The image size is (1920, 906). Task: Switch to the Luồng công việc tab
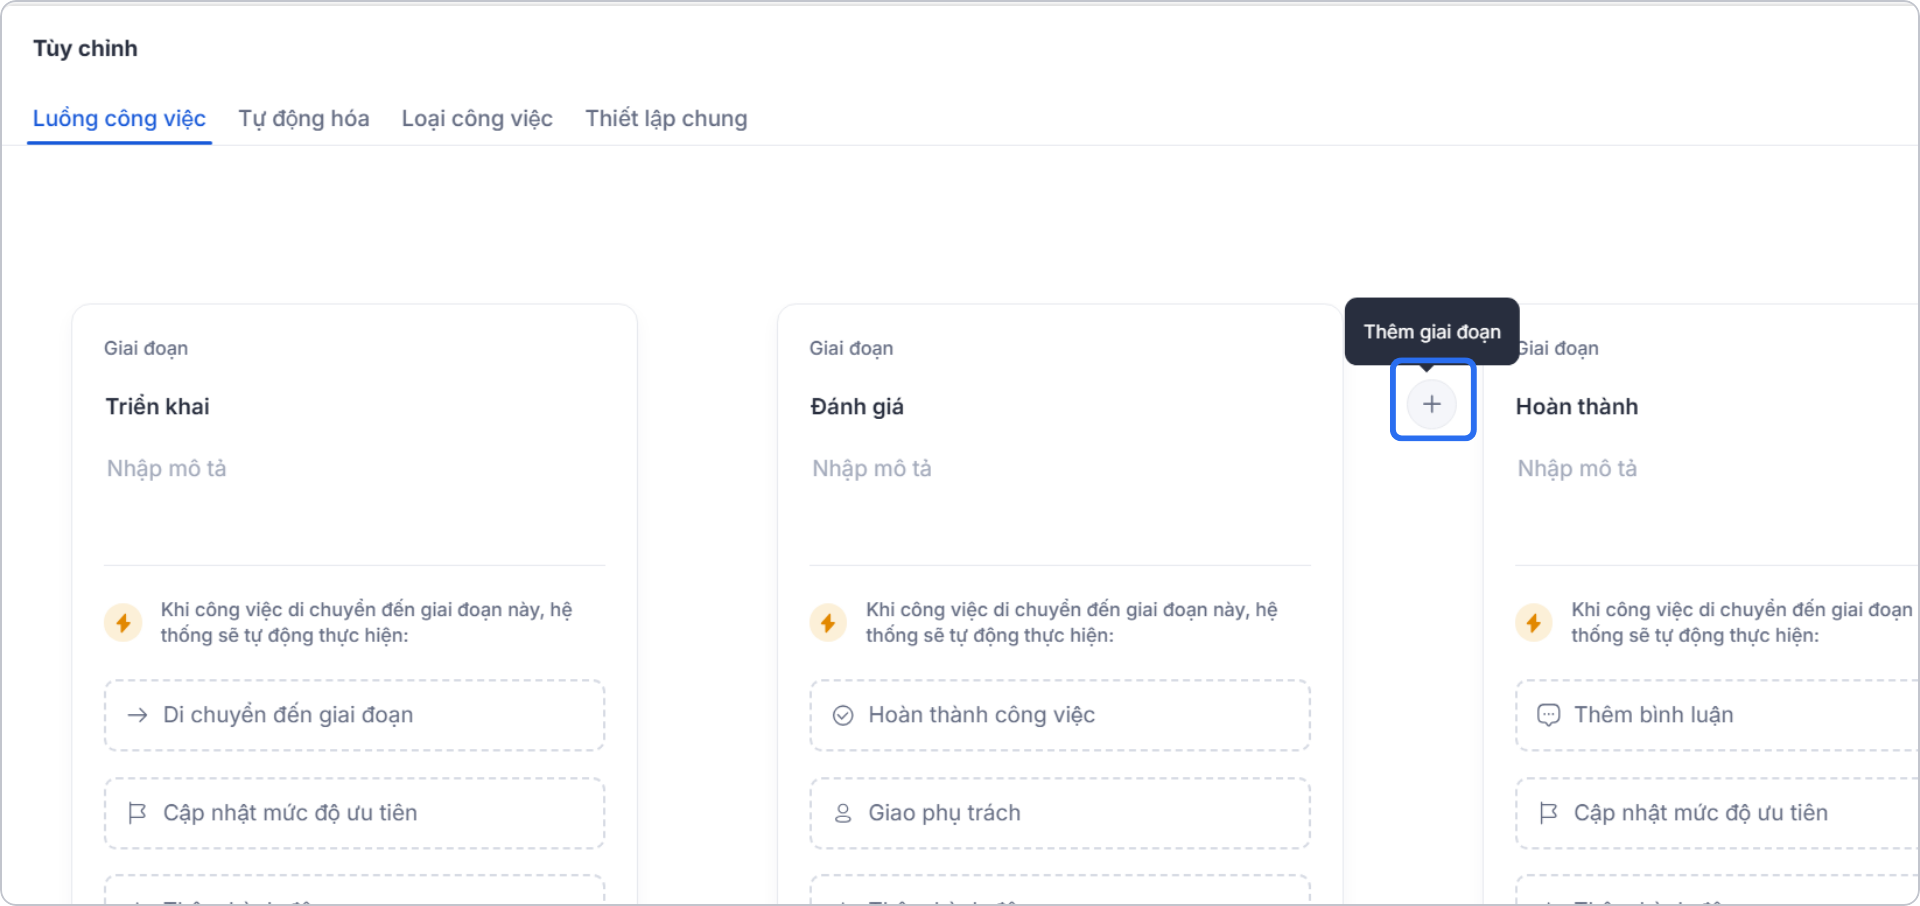(119, 118)
